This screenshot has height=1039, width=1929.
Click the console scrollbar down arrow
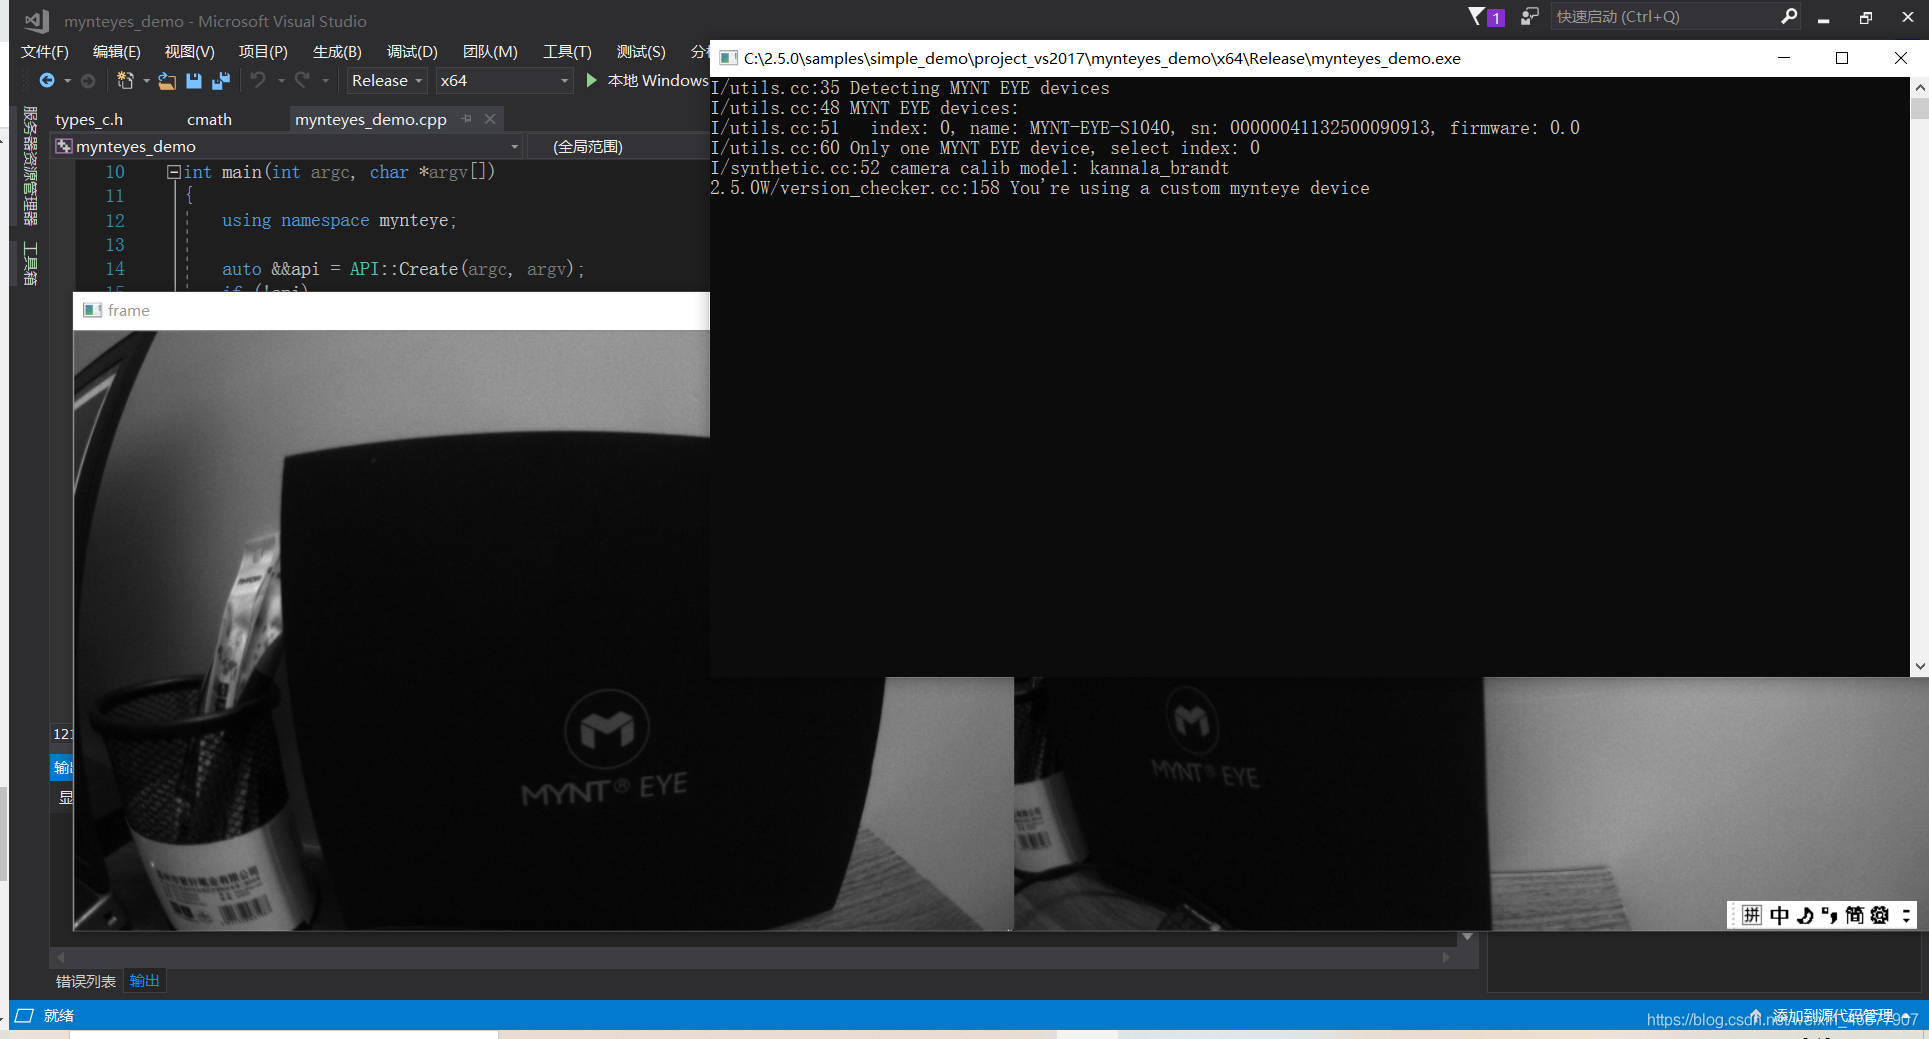1920,666
